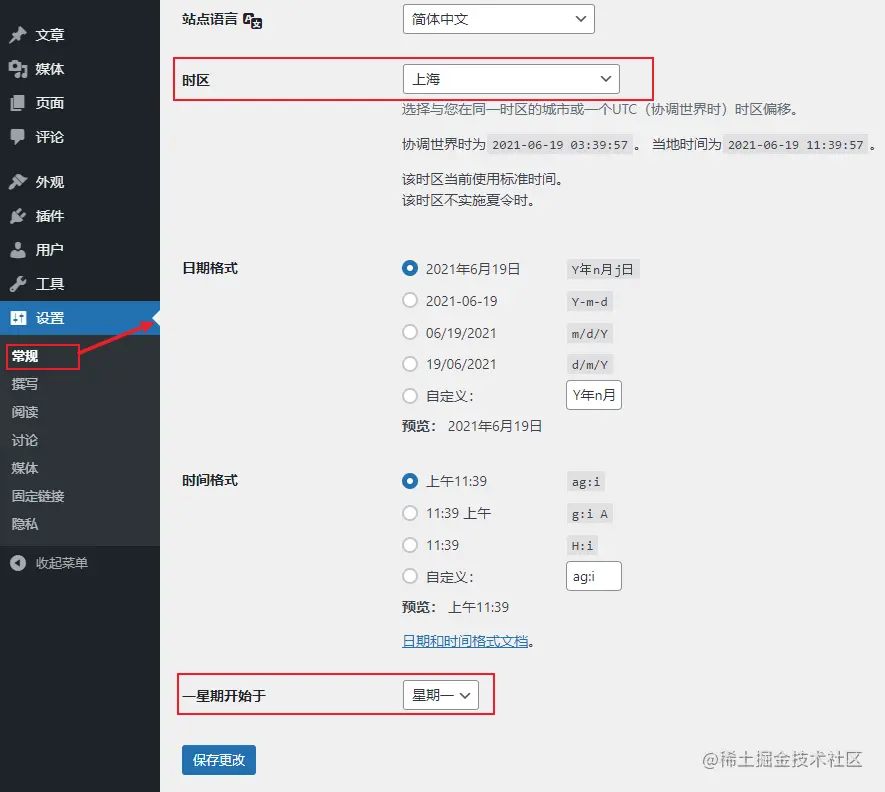Click the translation icon next to 站点语言
The image size is (885, 792).
tap(252, 20)
